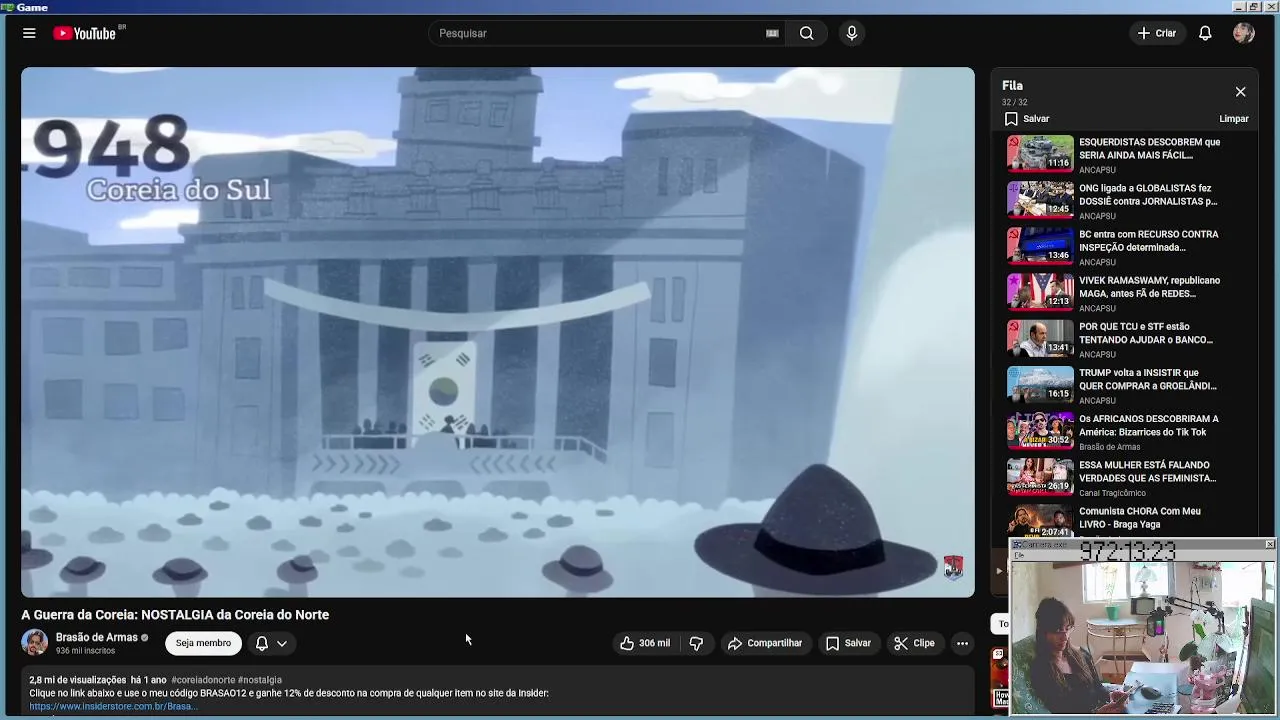Open the #nostalgia hashtag
The width and height of the screenshot is (1280, 720).
point(260,680)
